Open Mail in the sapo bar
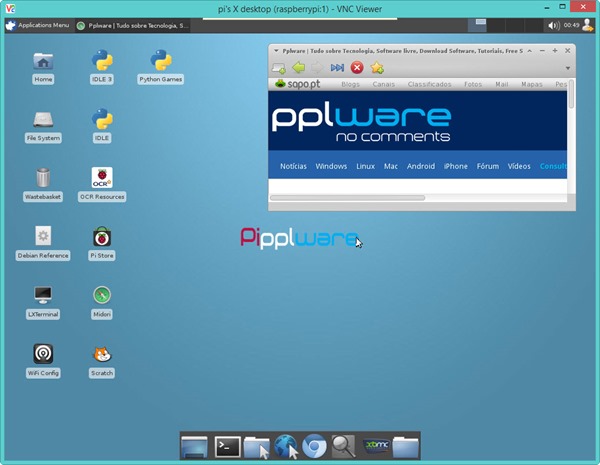The width and height of the screenshot is (600, 465). tap(502, 84)
